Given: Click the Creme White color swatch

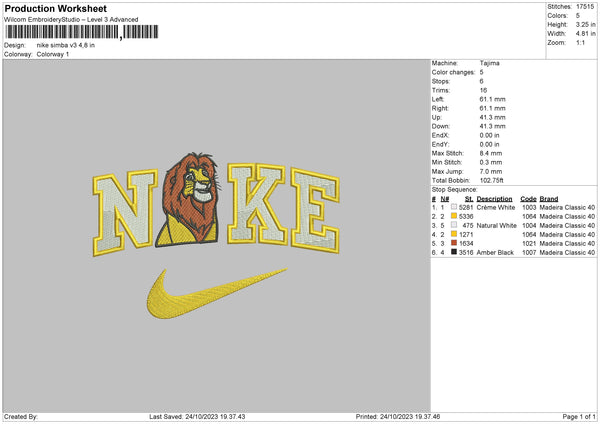Looking at the screenshot, I should pos(454,207).
